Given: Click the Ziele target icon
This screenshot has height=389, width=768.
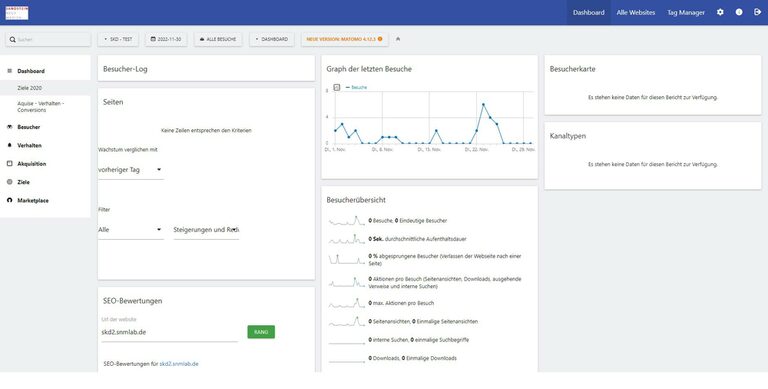Looking at the screenshot, I should (9, 182).
